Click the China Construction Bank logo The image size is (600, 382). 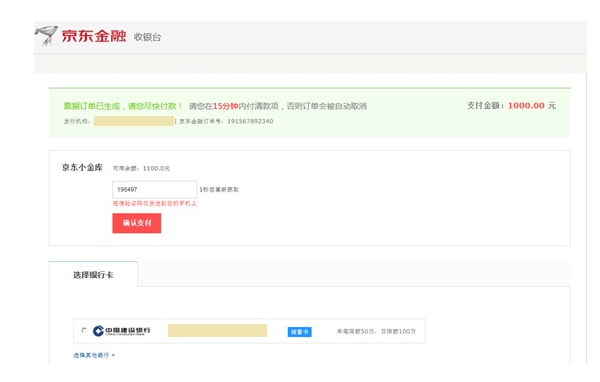tap(122, 331)
